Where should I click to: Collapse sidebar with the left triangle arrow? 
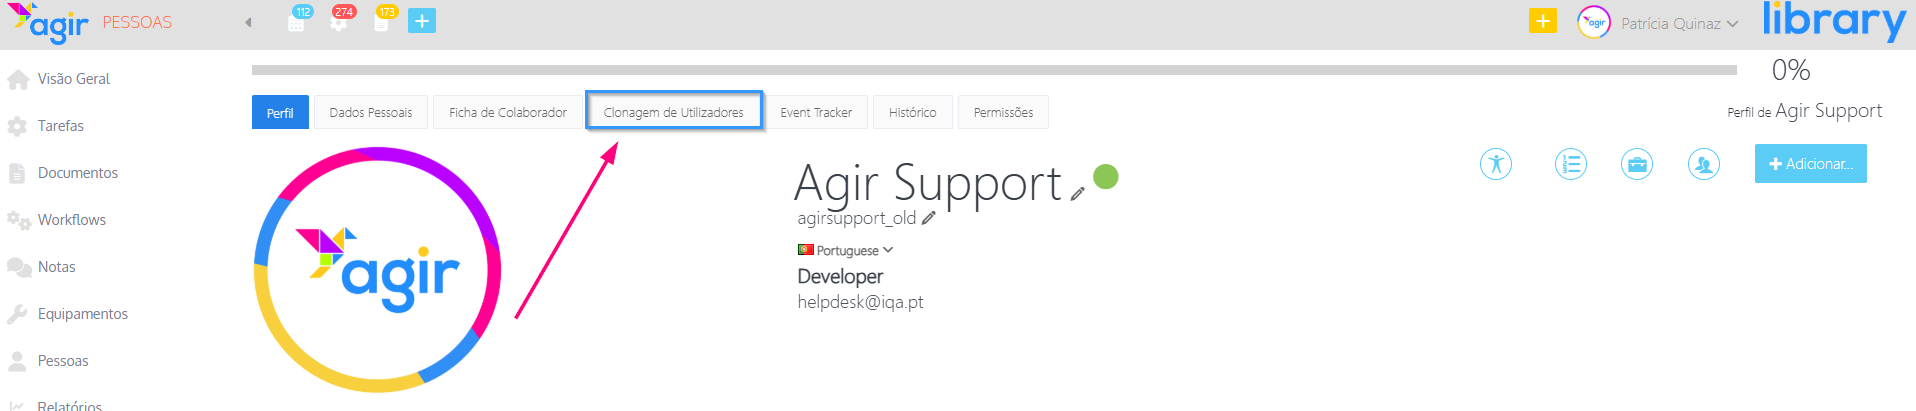(248, 22)
